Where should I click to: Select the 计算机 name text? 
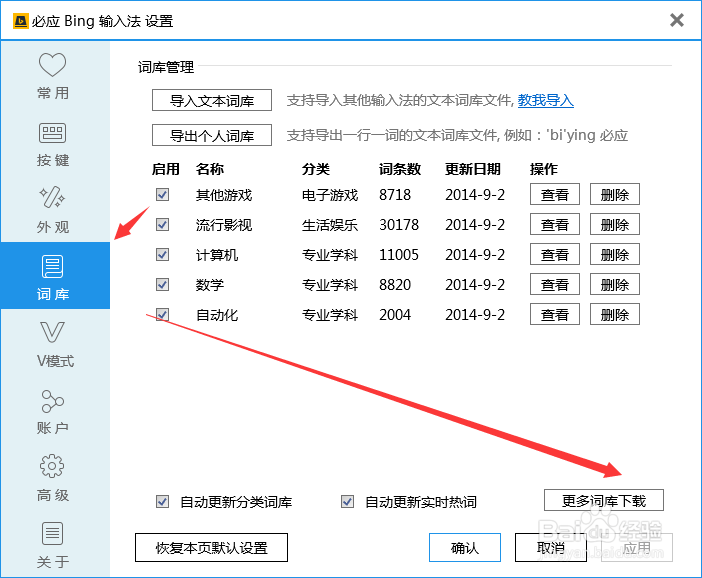[x=217, y=255]
